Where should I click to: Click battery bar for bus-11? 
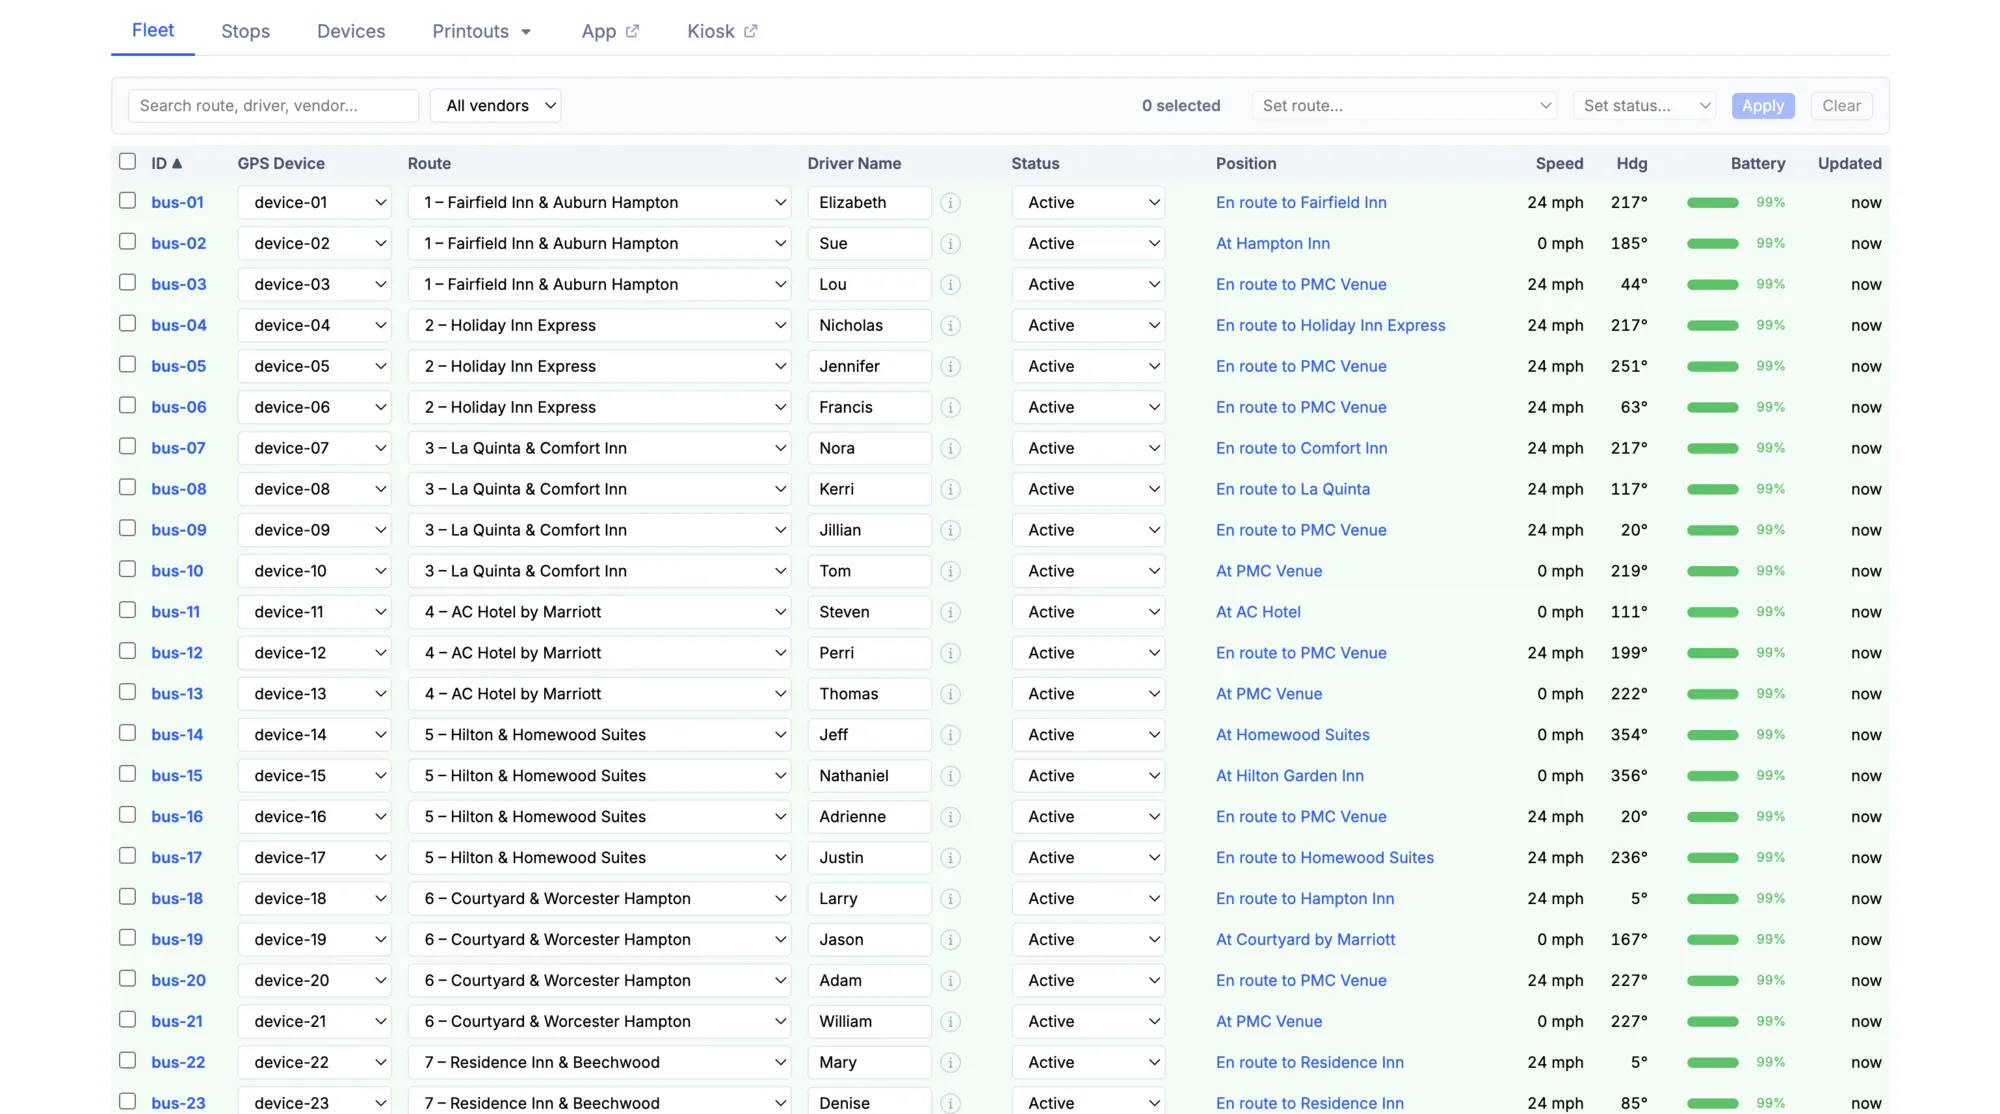click(x=1712, y=612)
